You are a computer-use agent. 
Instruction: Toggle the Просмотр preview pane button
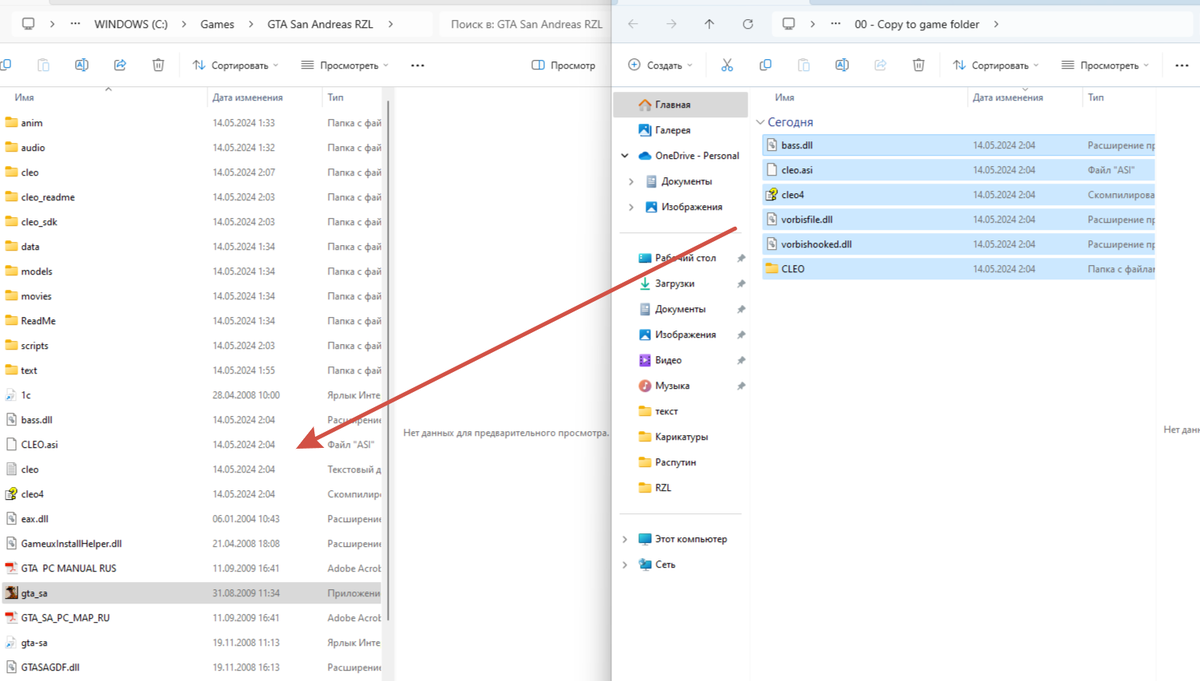point(564,65)
